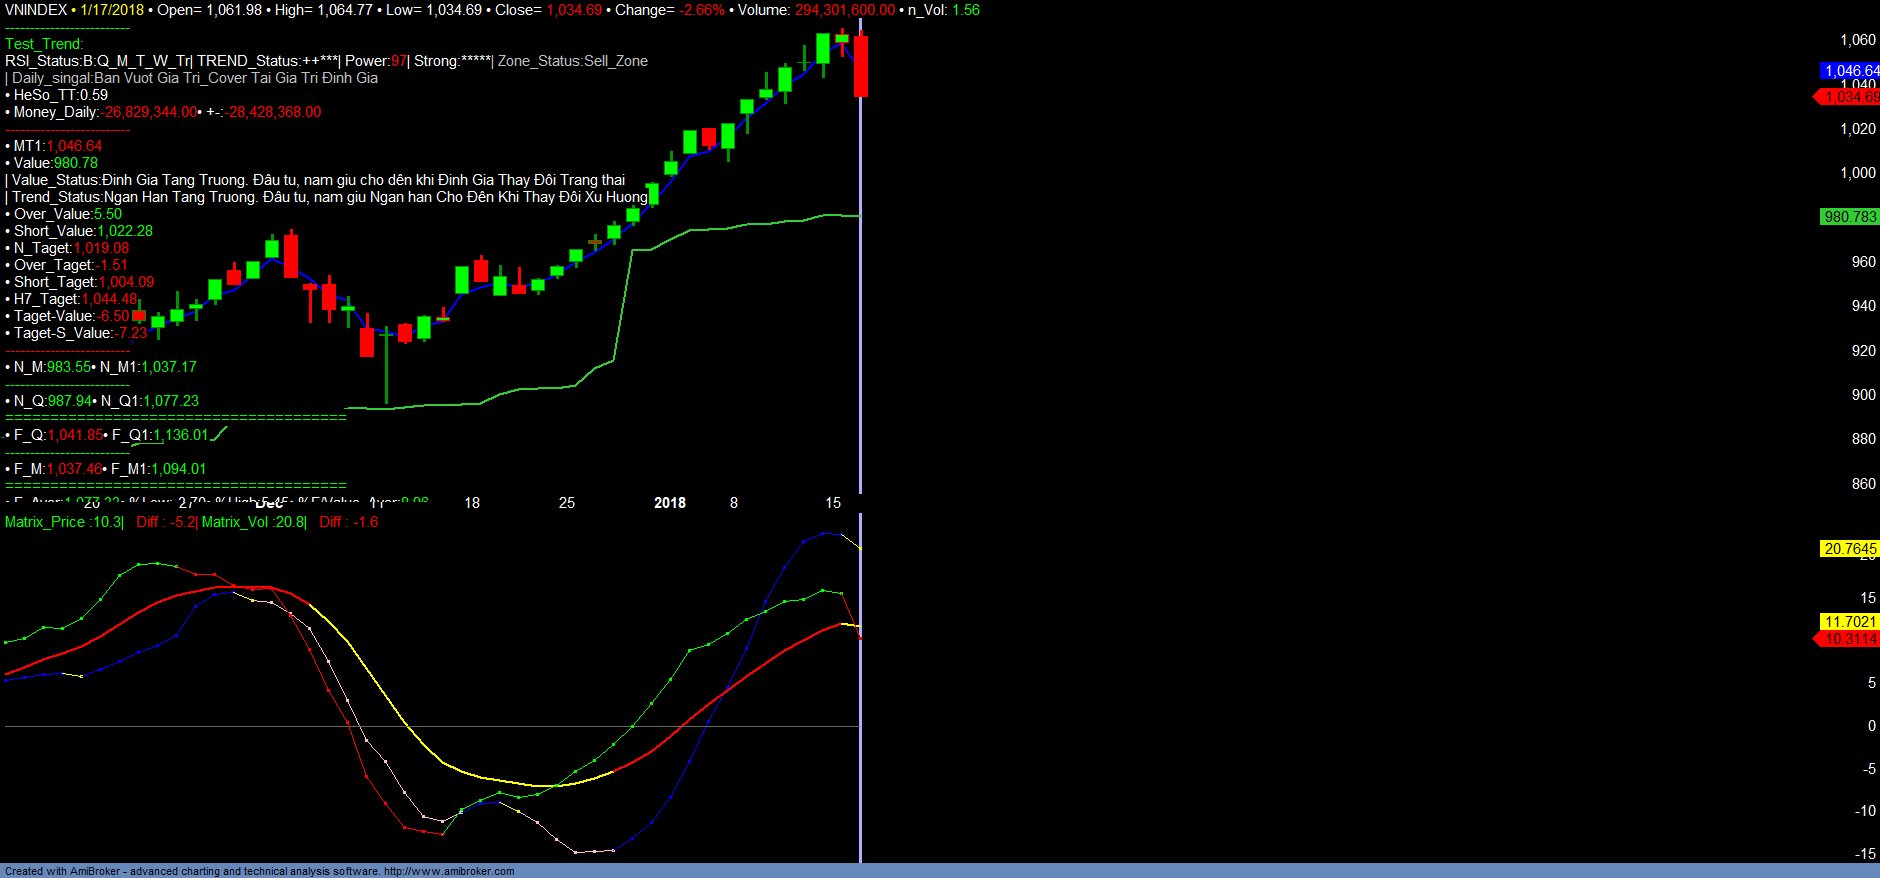The width and height of the screenshot is (1880, 878).
Task: Click the Matrix_Vol label in lower pane
Action: tap(252, 522)
